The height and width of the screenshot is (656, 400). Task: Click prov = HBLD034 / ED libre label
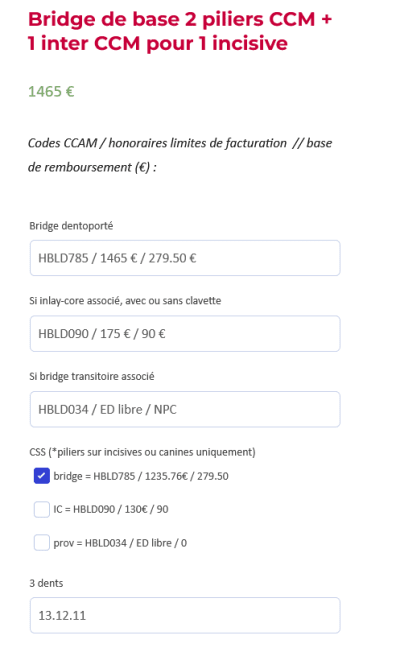tap(120, 543)
